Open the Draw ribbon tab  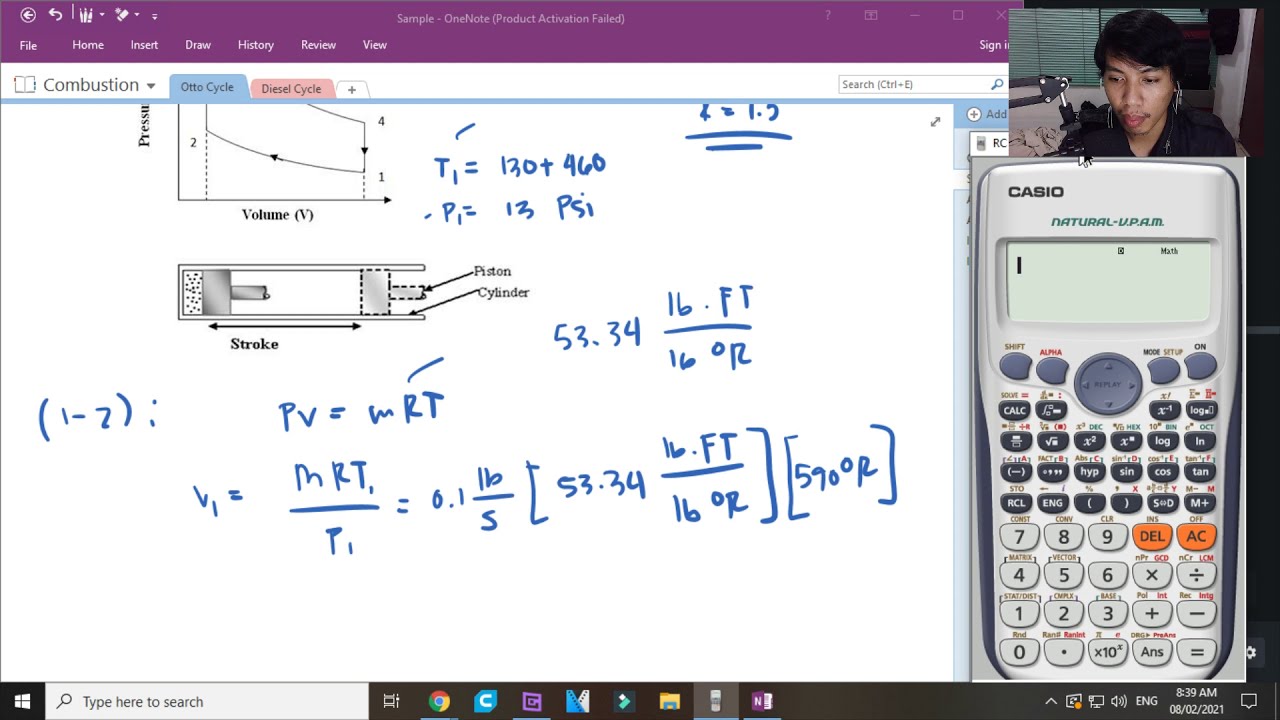click(198, 45)
